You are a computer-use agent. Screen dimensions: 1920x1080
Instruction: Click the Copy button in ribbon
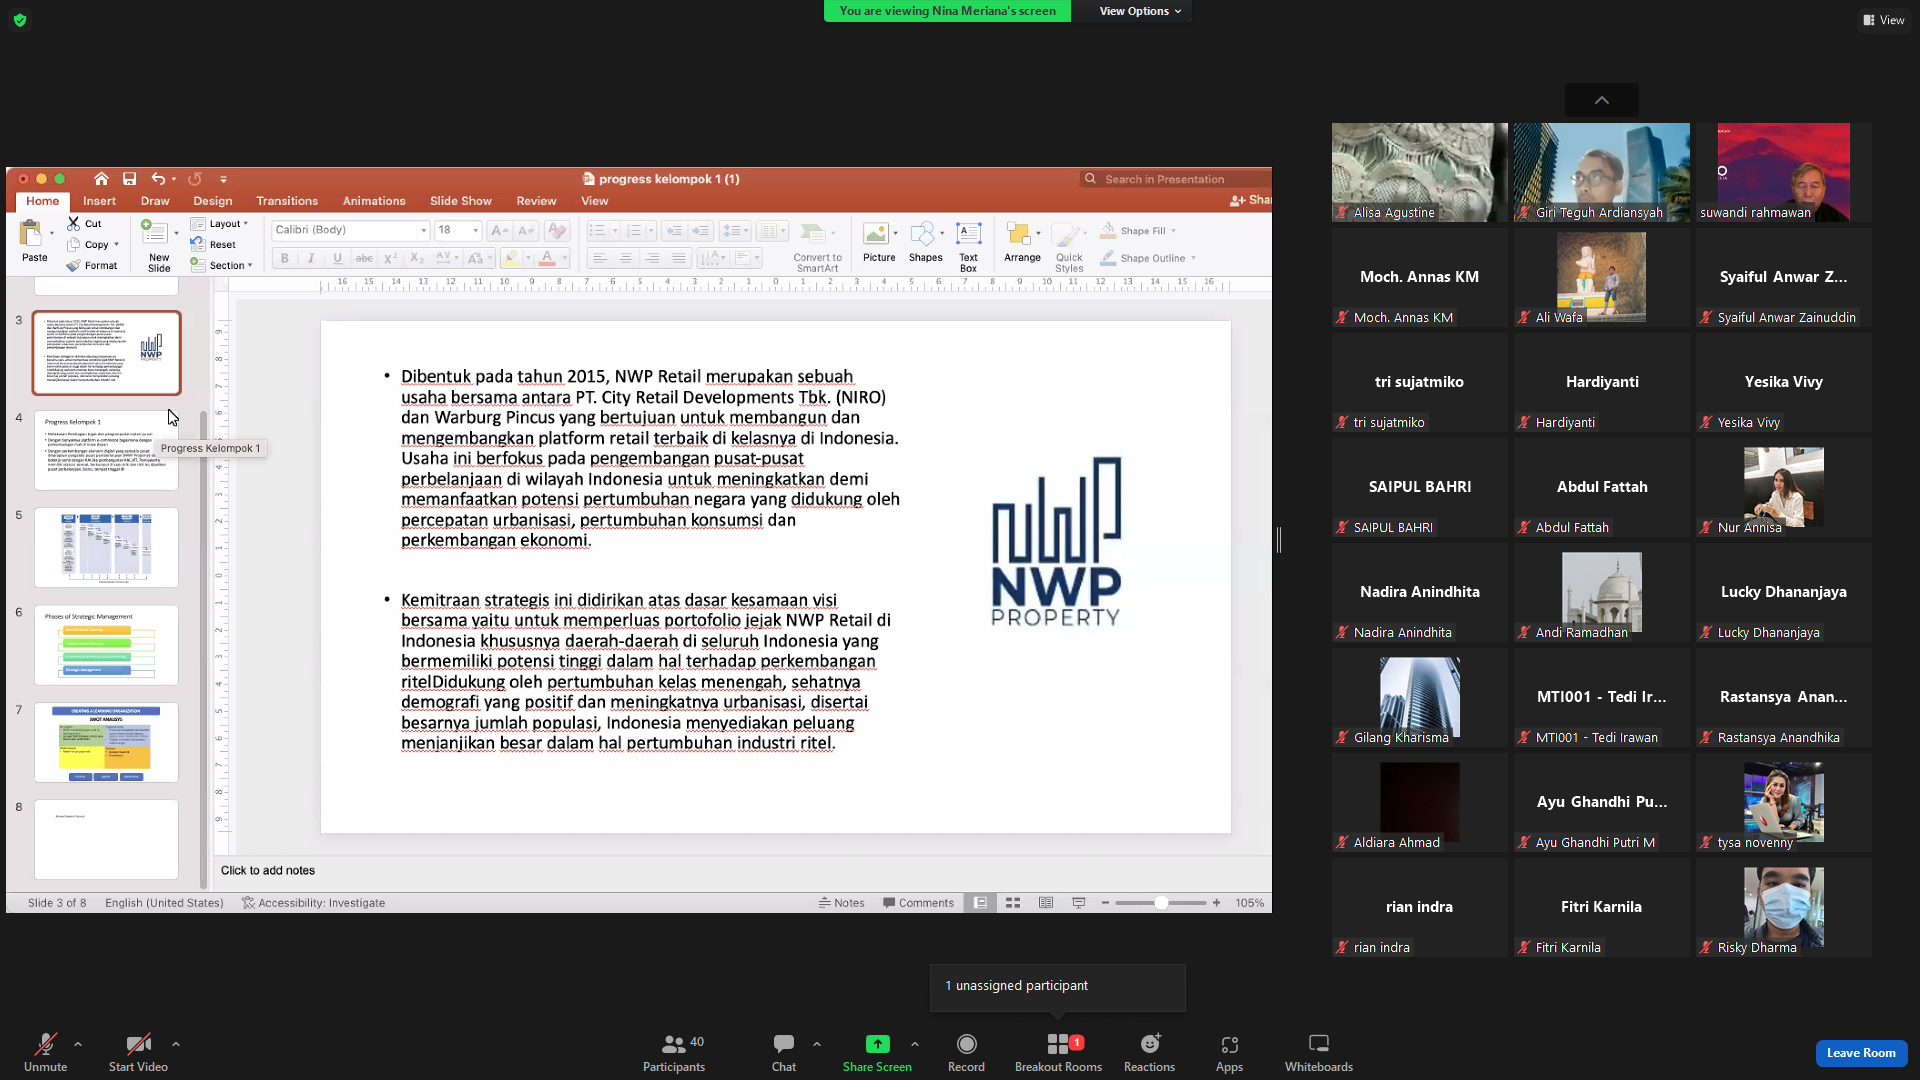[x=93, y=245]
